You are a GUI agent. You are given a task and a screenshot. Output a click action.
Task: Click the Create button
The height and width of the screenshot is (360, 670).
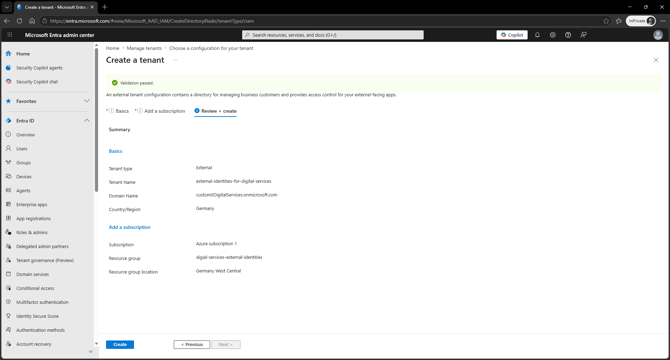(x=120, y=345)
